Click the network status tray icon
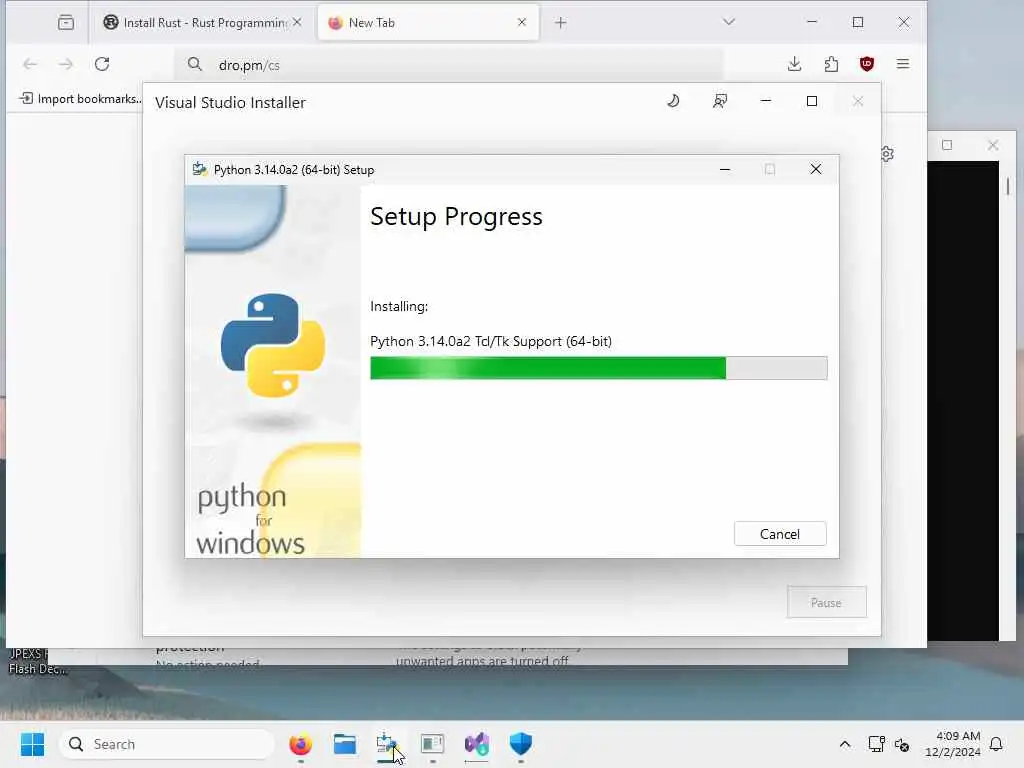The width and height of the screenshot is (1024, 768). 876,744
